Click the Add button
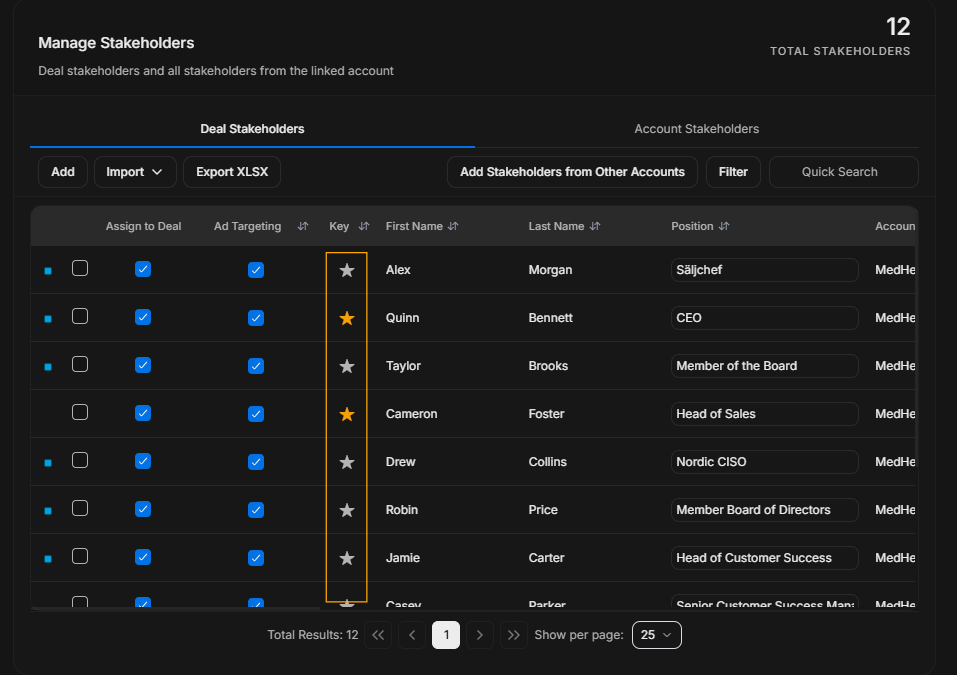The height and width of the screenshot is (675, 957). coord(63,172)
